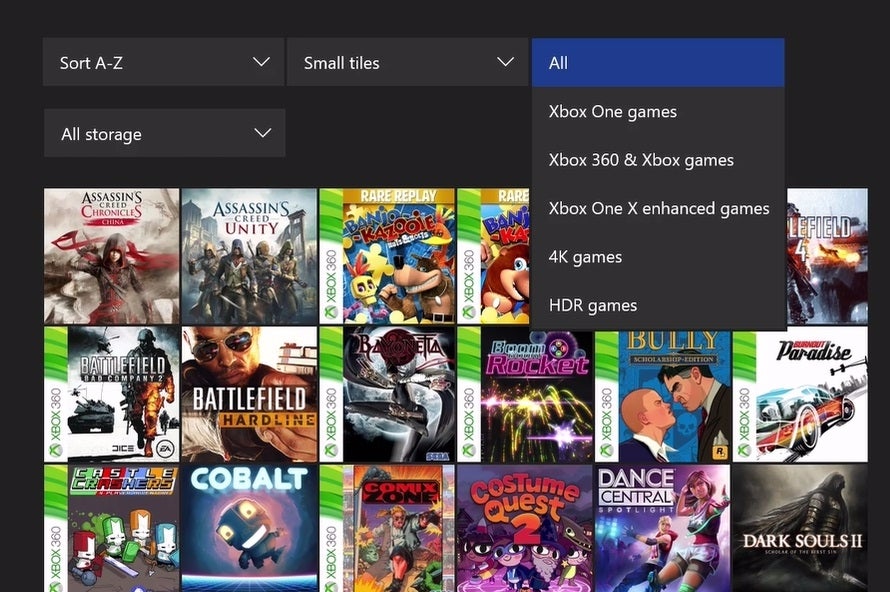The width and height of the screenshot is (890, 592).
Task: Open Burnout Paradise tile
Action: click(x=800, y=394)
